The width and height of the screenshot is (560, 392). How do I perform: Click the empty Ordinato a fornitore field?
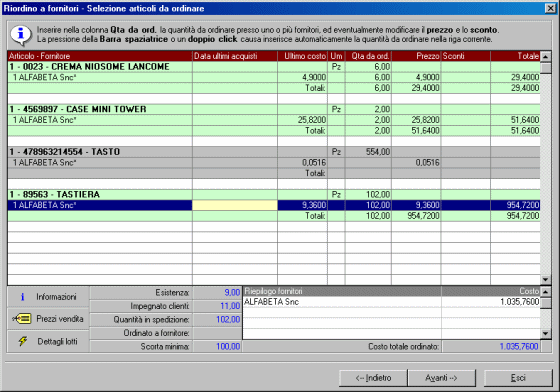point(218,333)
